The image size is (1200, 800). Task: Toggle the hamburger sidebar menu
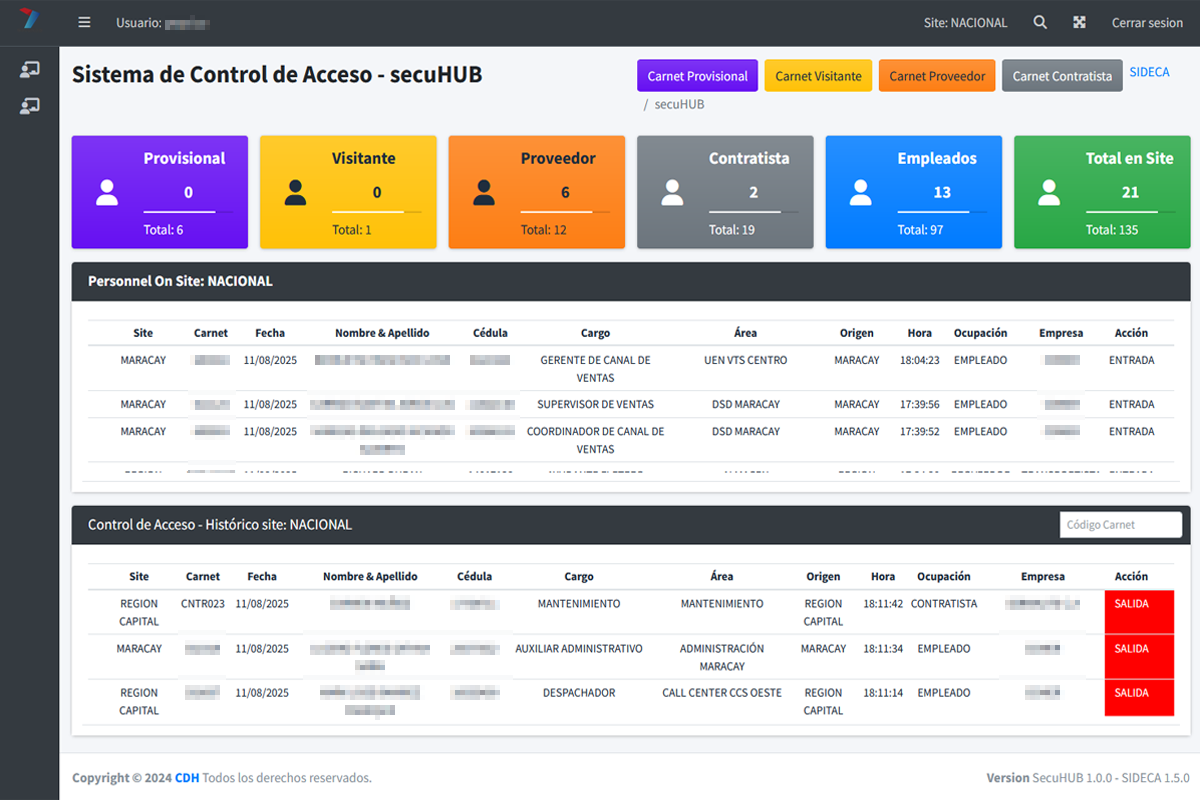tap(84, 23)
